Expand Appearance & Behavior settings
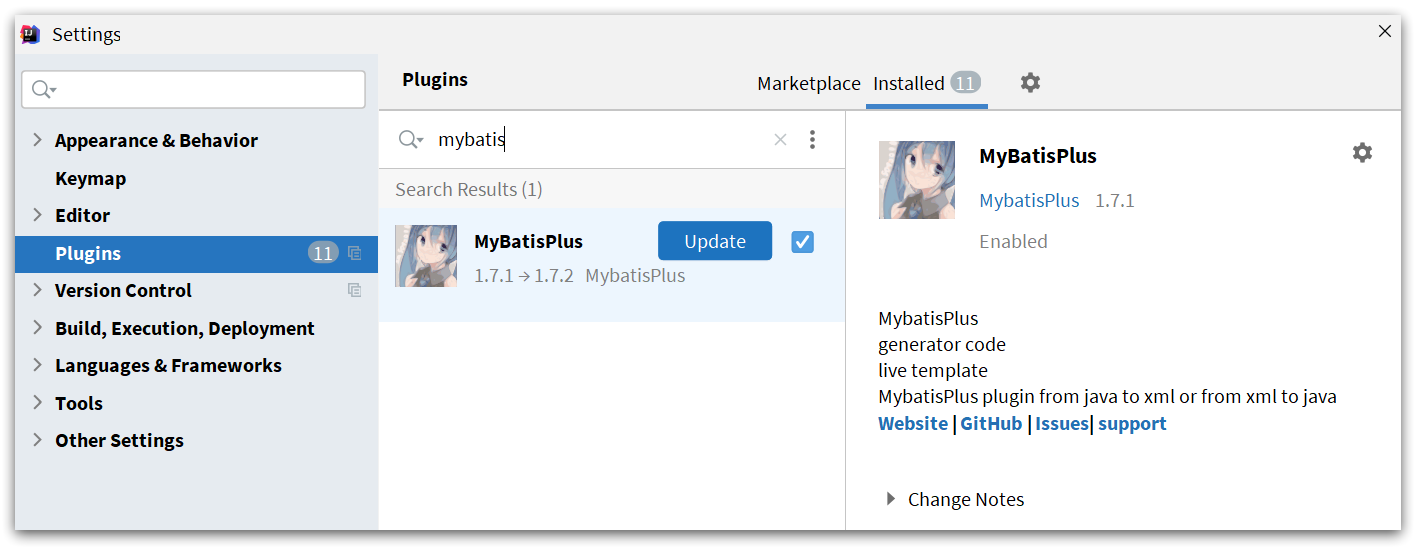The width and height of the screenshot is (1416, 549). (x=38, y=140)
